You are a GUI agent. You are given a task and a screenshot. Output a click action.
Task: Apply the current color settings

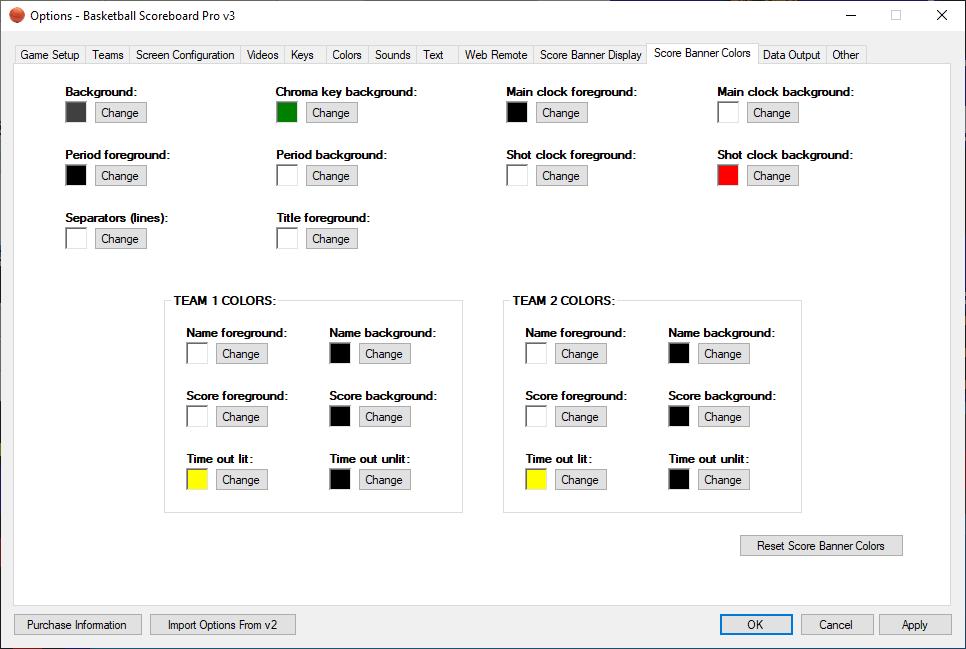[x=915, y=625]
